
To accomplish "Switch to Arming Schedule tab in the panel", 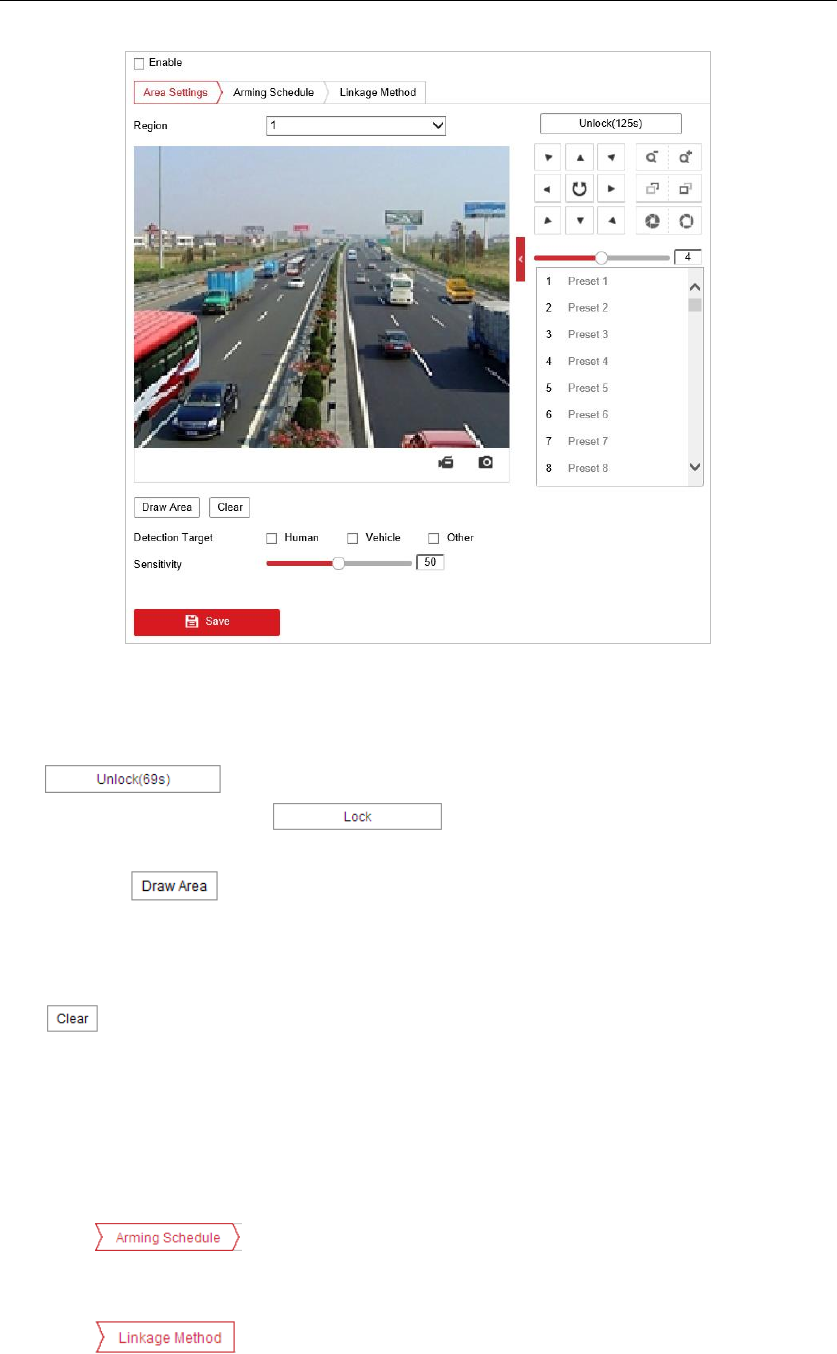I will pyautogui.click(x=273, y=92).
